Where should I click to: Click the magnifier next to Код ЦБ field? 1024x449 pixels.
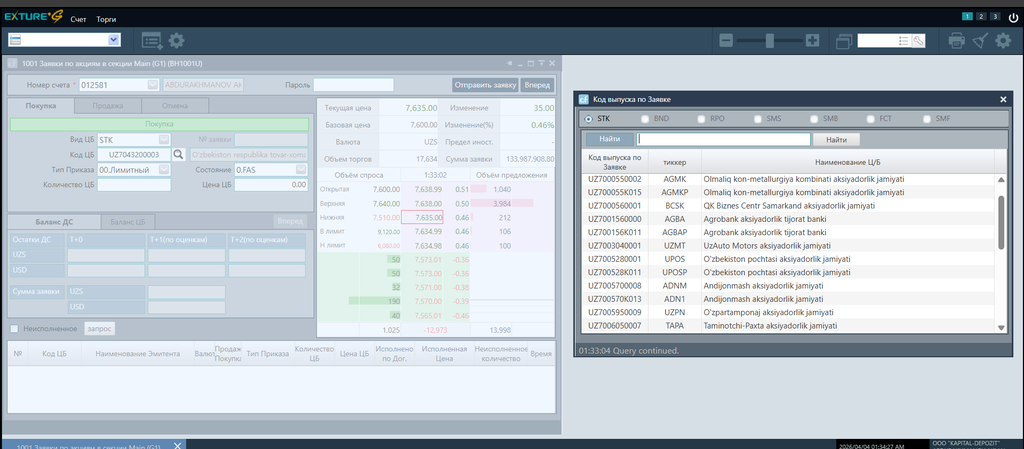(179, 155)
